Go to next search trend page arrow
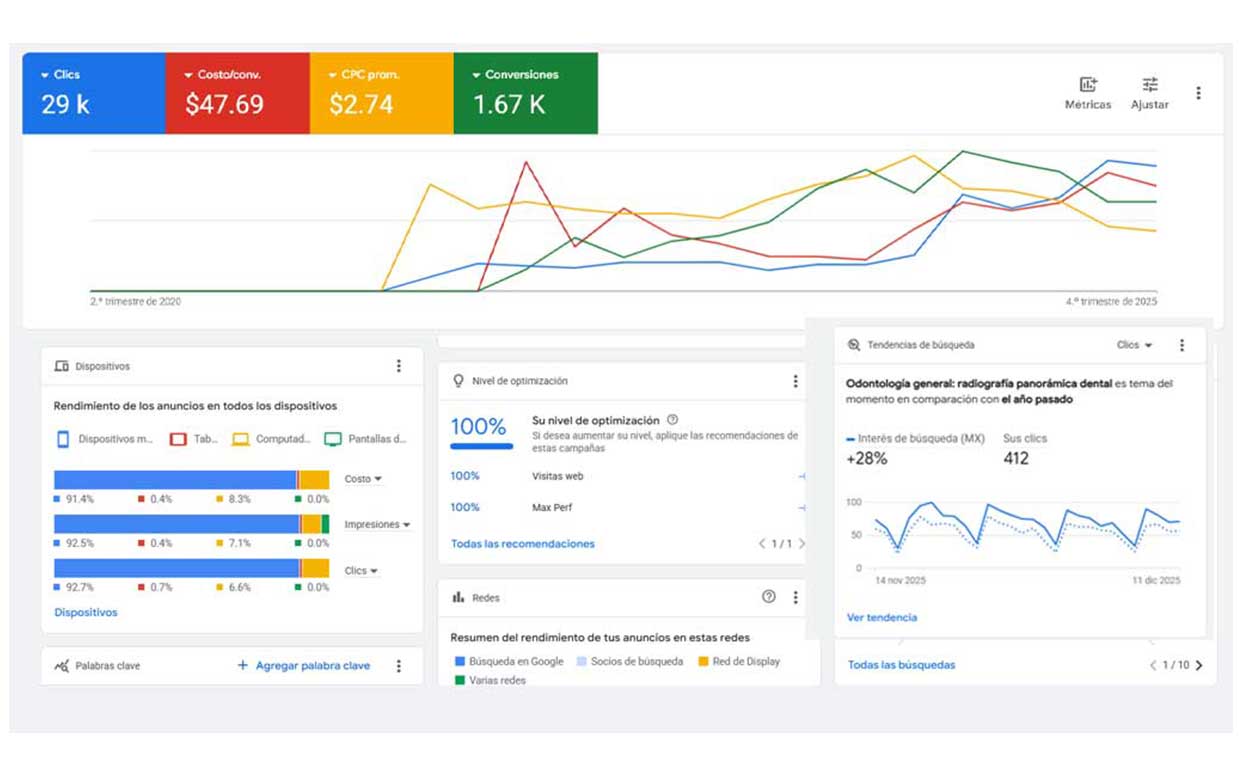 coord(1199,665)
